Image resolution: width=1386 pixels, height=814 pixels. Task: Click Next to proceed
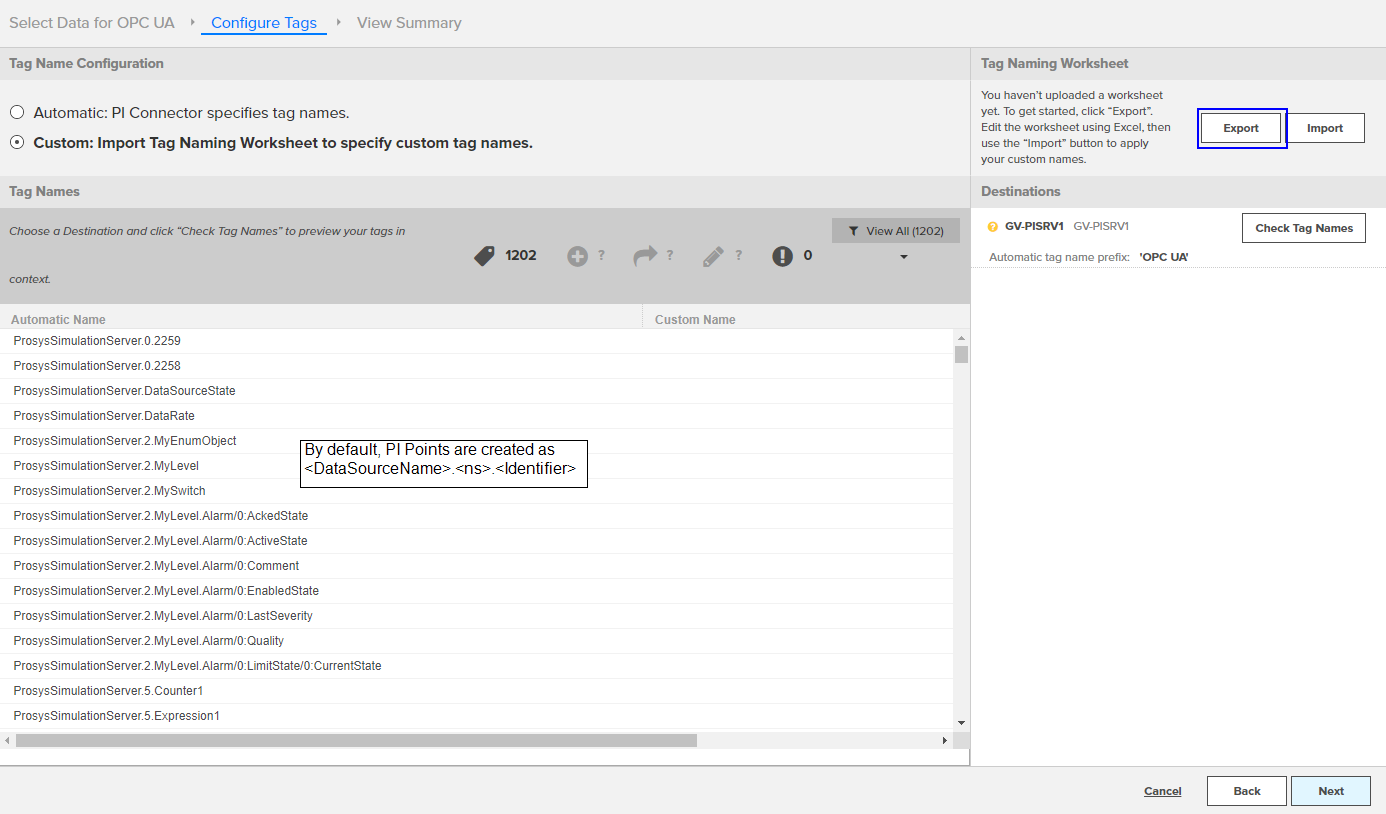(x=1330, y=791)
